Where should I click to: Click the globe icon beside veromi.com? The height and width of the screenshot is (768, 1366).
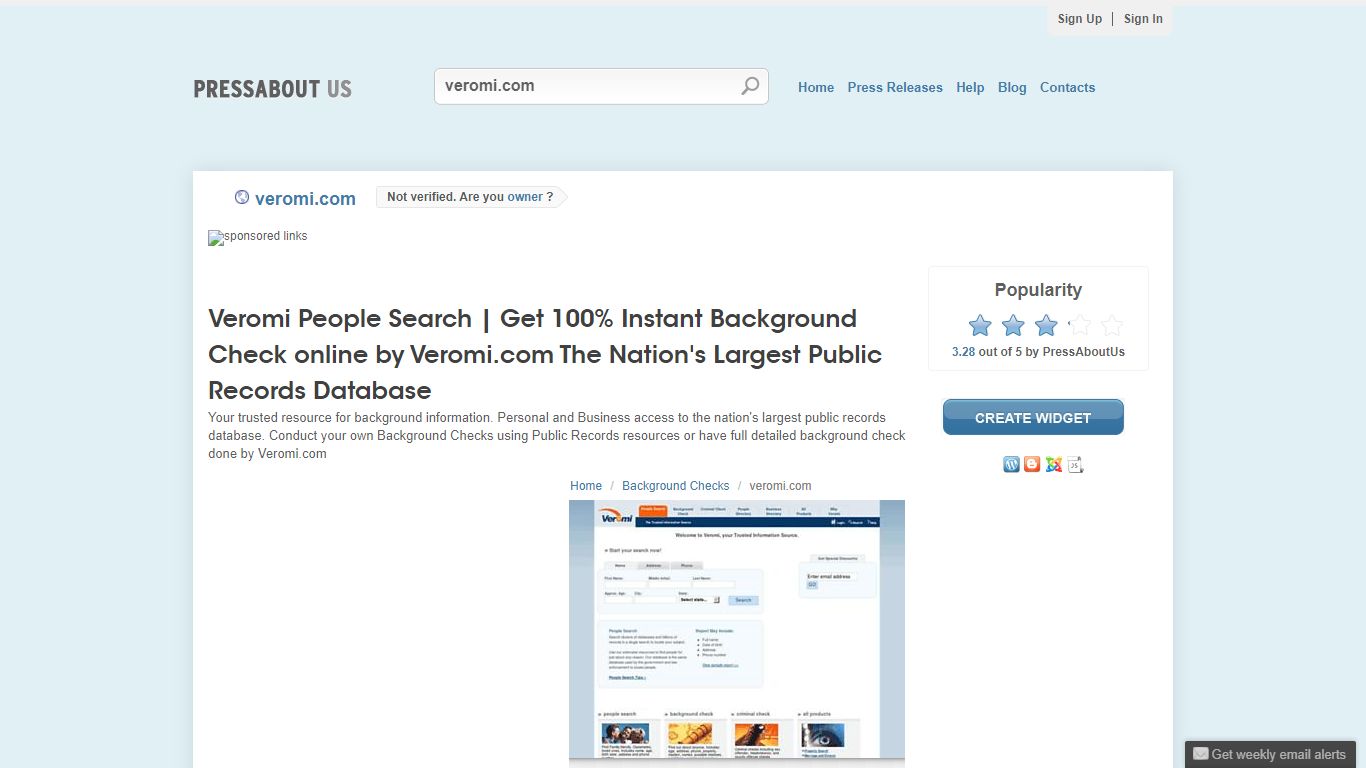(x=242, y=197)
